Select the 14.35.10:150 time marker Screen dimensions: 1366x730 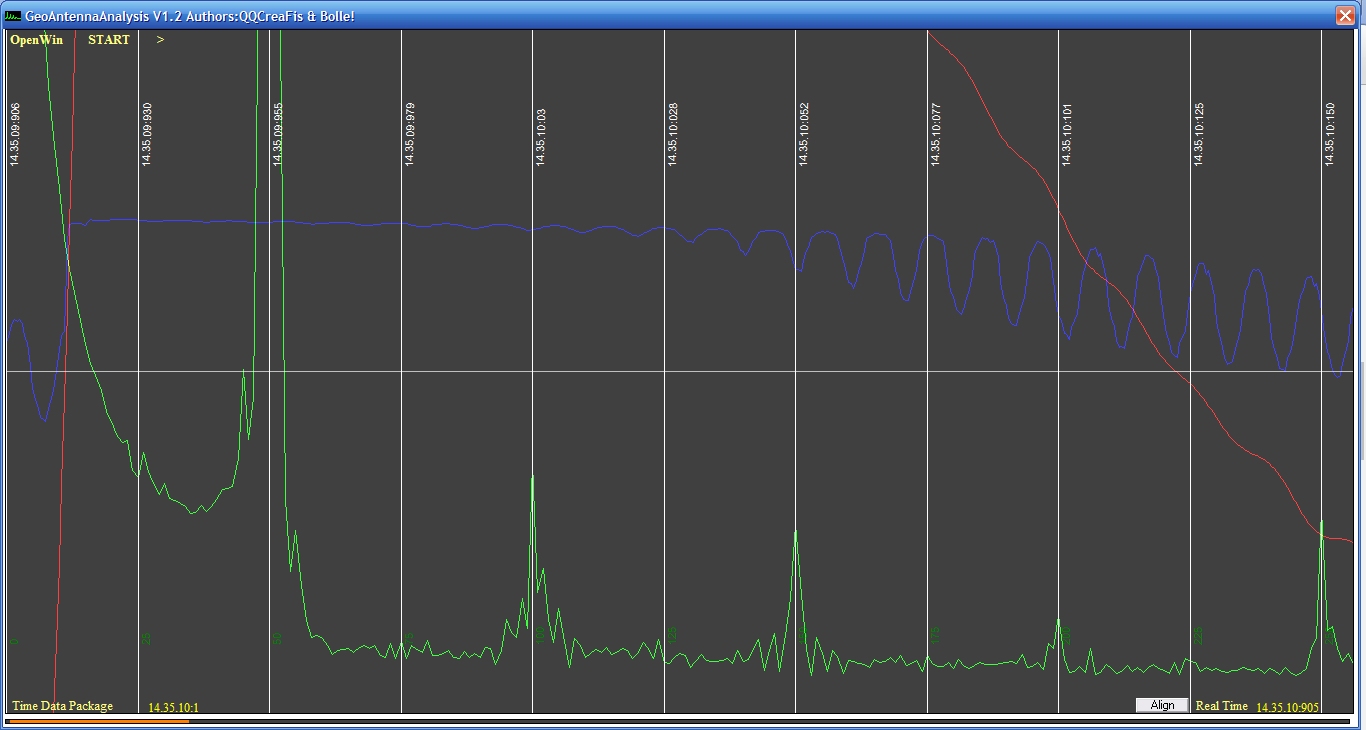point(1330,134)
